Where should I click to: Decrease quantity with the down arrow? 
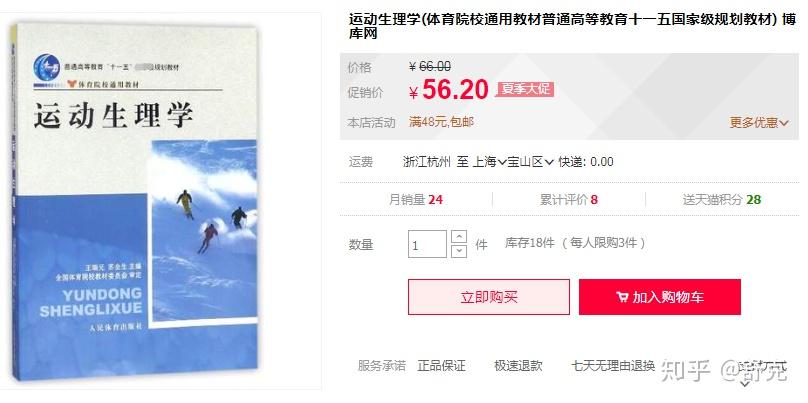459,251
